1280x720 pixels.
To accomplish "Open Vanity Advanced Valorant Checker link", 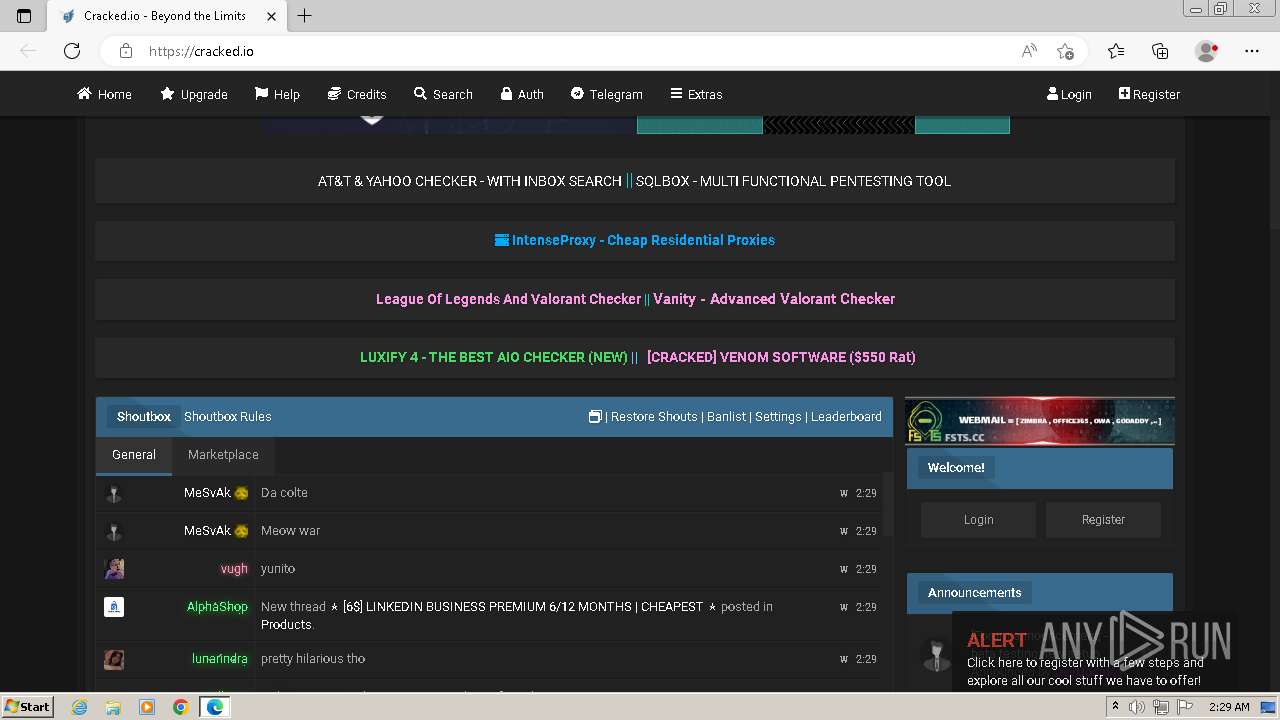I will 774,299.
